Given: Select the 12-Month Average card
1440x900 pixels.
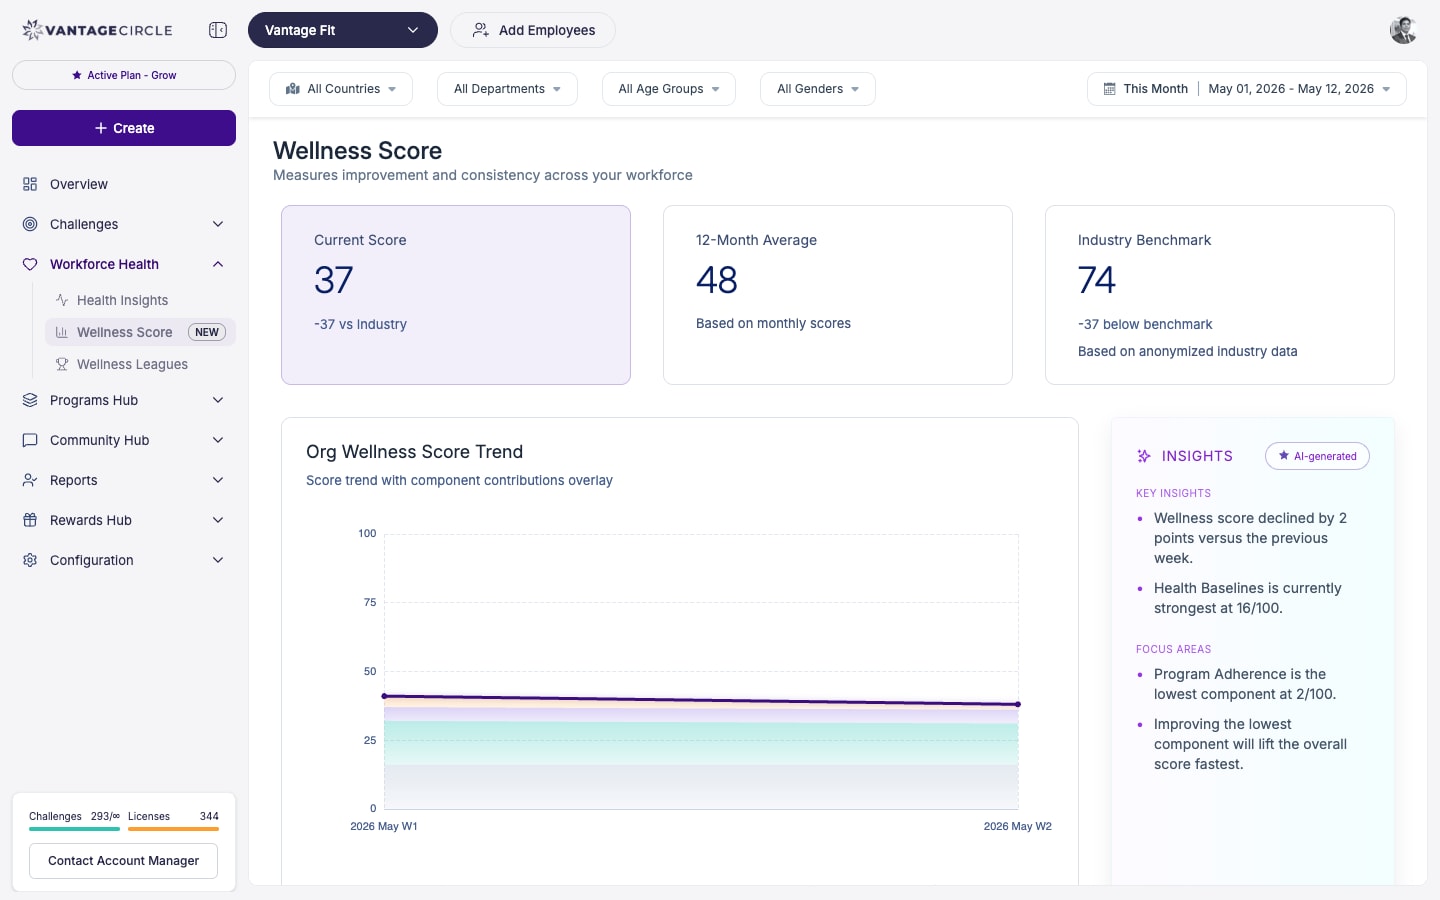Looking at the screenshot, I should point(838,295).
